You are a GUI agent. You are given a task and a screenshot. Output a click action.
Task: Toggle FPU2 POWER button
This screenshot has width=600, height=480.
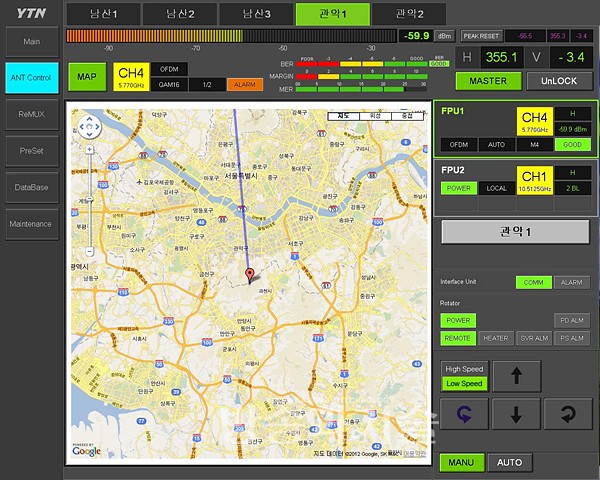point(458,188)
